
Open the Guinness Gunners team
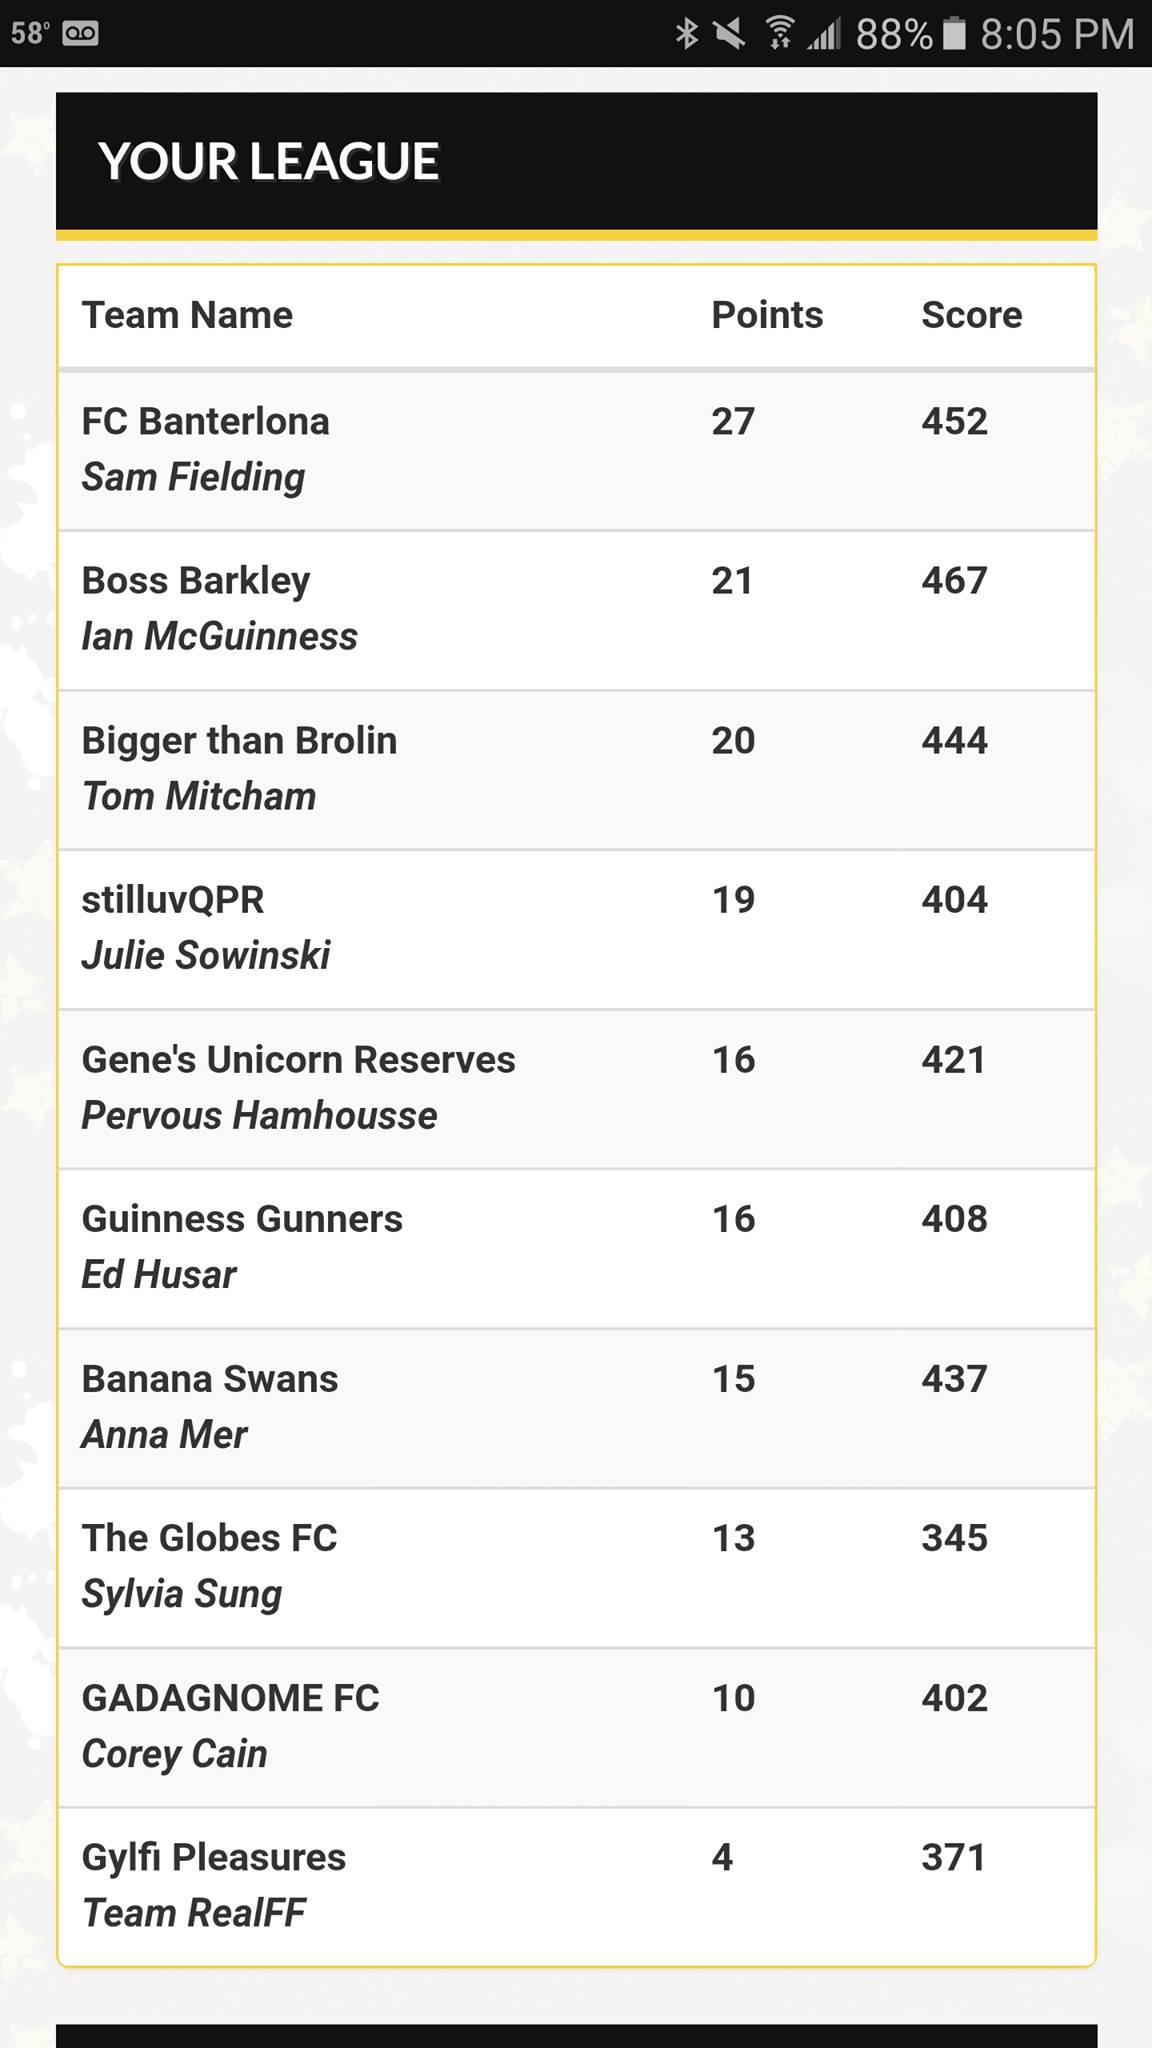(x=576, y=1248)
